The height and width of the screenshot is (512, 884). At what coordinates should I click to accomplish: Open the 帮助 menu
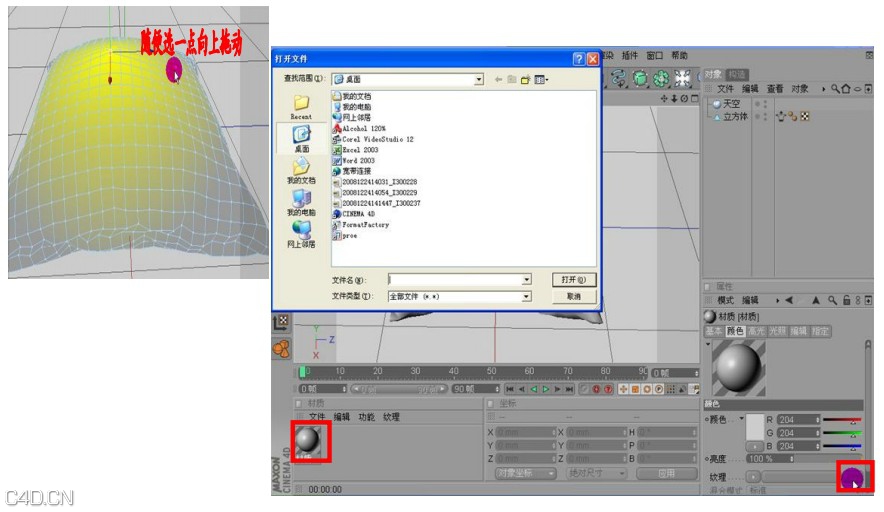click(x=679, y=55)
